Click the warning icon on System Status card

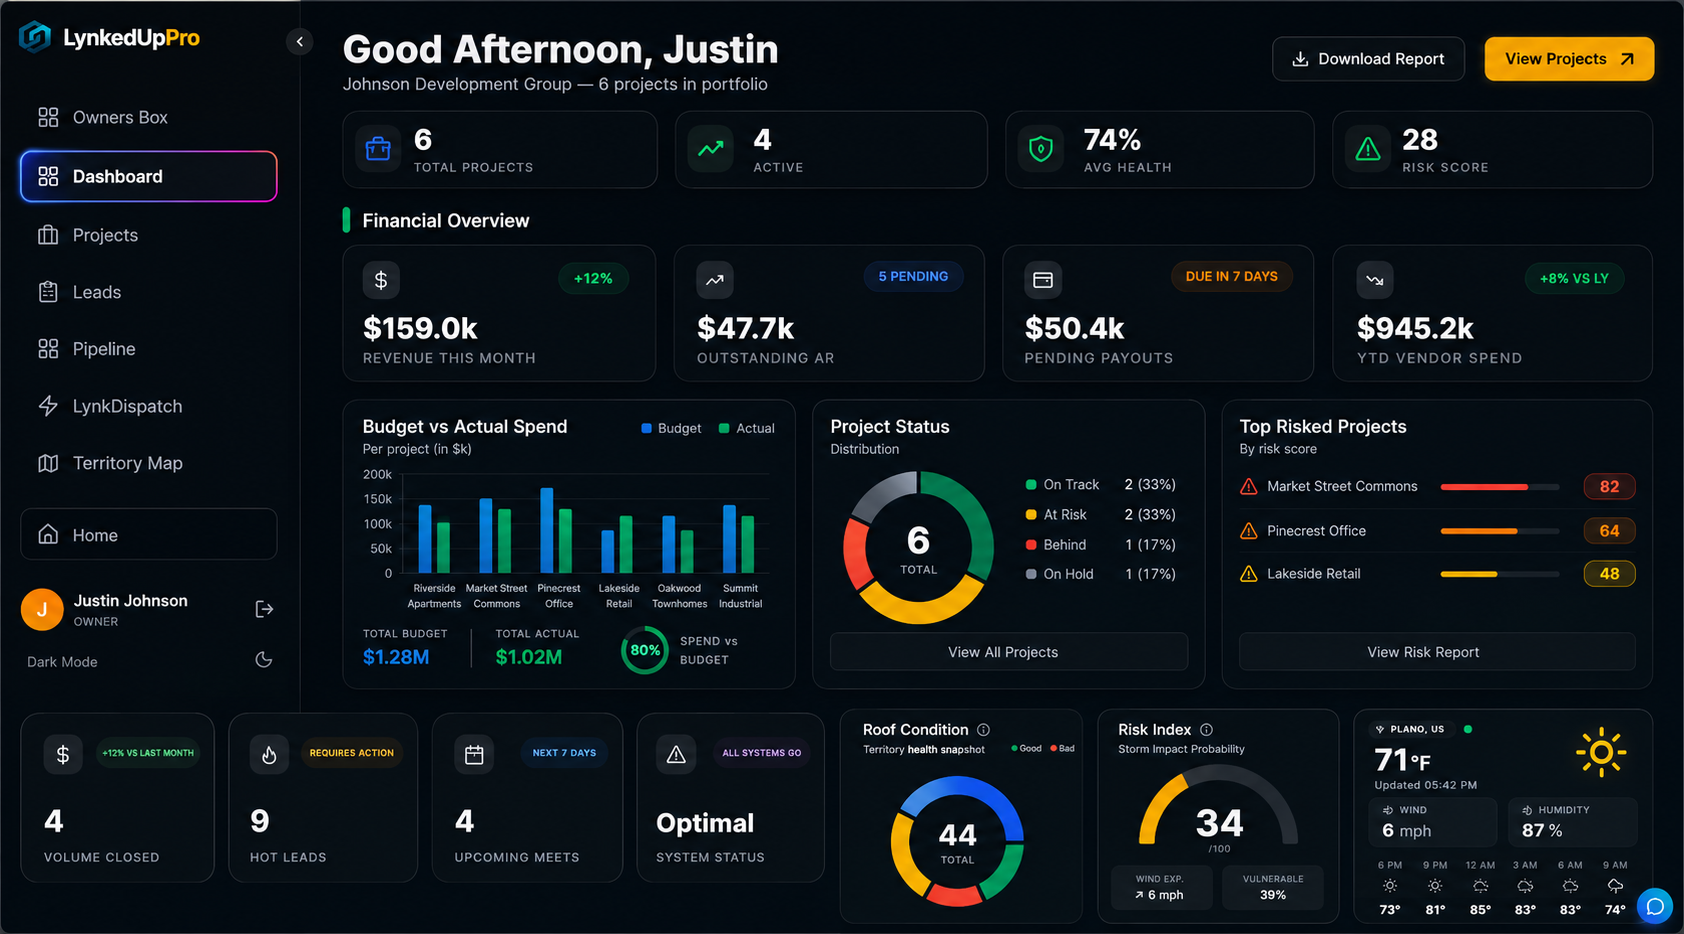676,754
